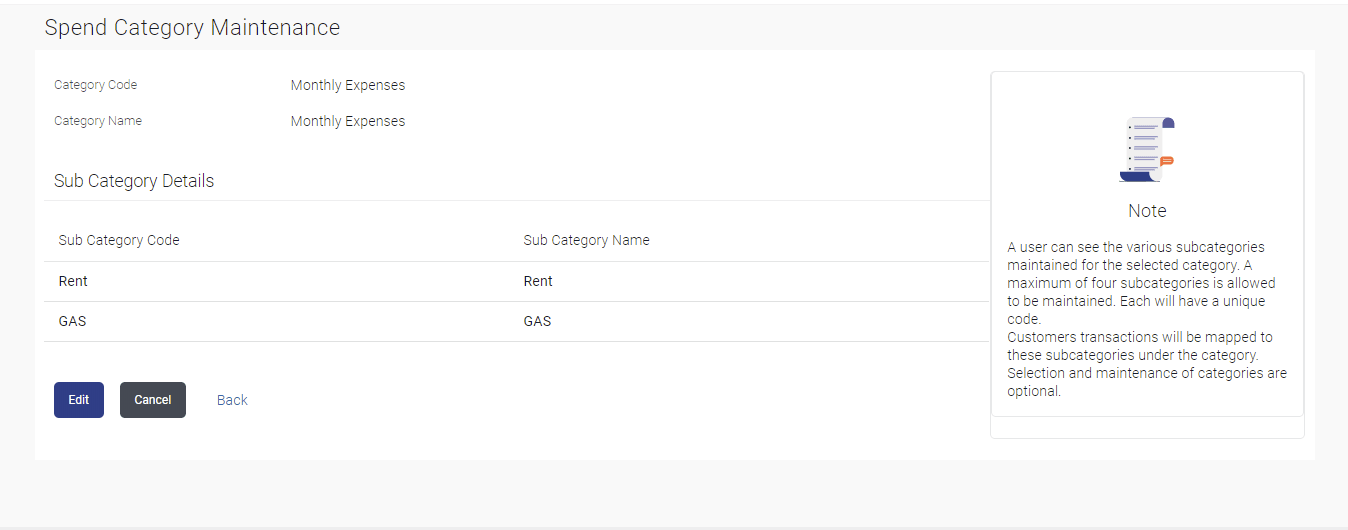Select Monthly Expenses value beside Category Name
The image size is (1348, 530).
click(x=348, y=121)
